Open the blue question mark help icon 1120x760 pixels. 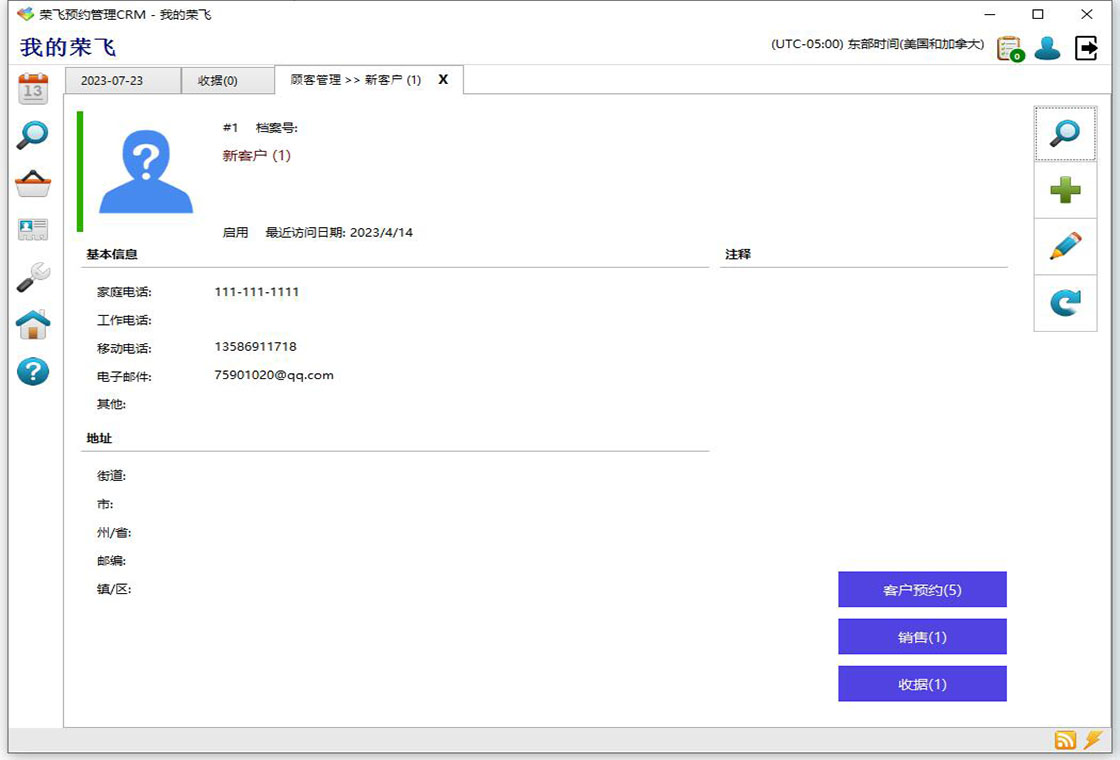click(33, 371)
